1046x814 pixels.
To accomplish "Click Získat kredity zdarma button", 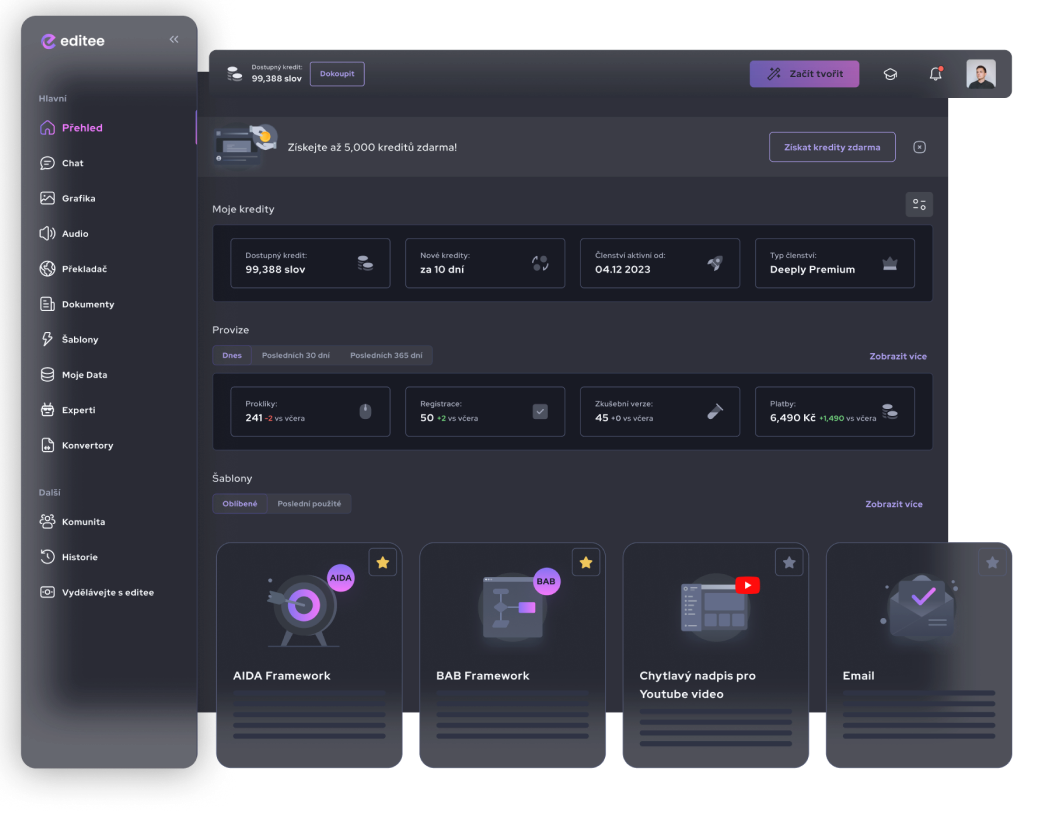I will (832, 147).
